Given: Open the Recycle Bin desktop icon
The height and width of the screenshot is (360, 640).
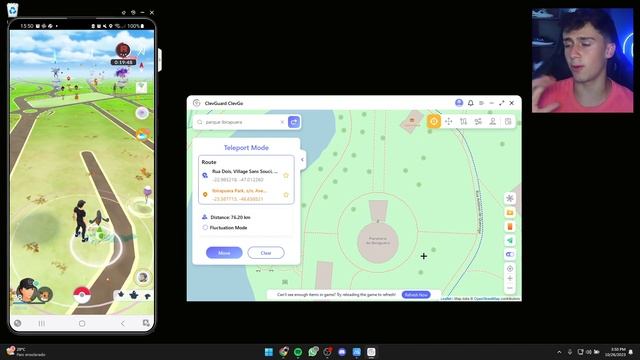Looking at the screenshot, I should click(x=13, y=10).
